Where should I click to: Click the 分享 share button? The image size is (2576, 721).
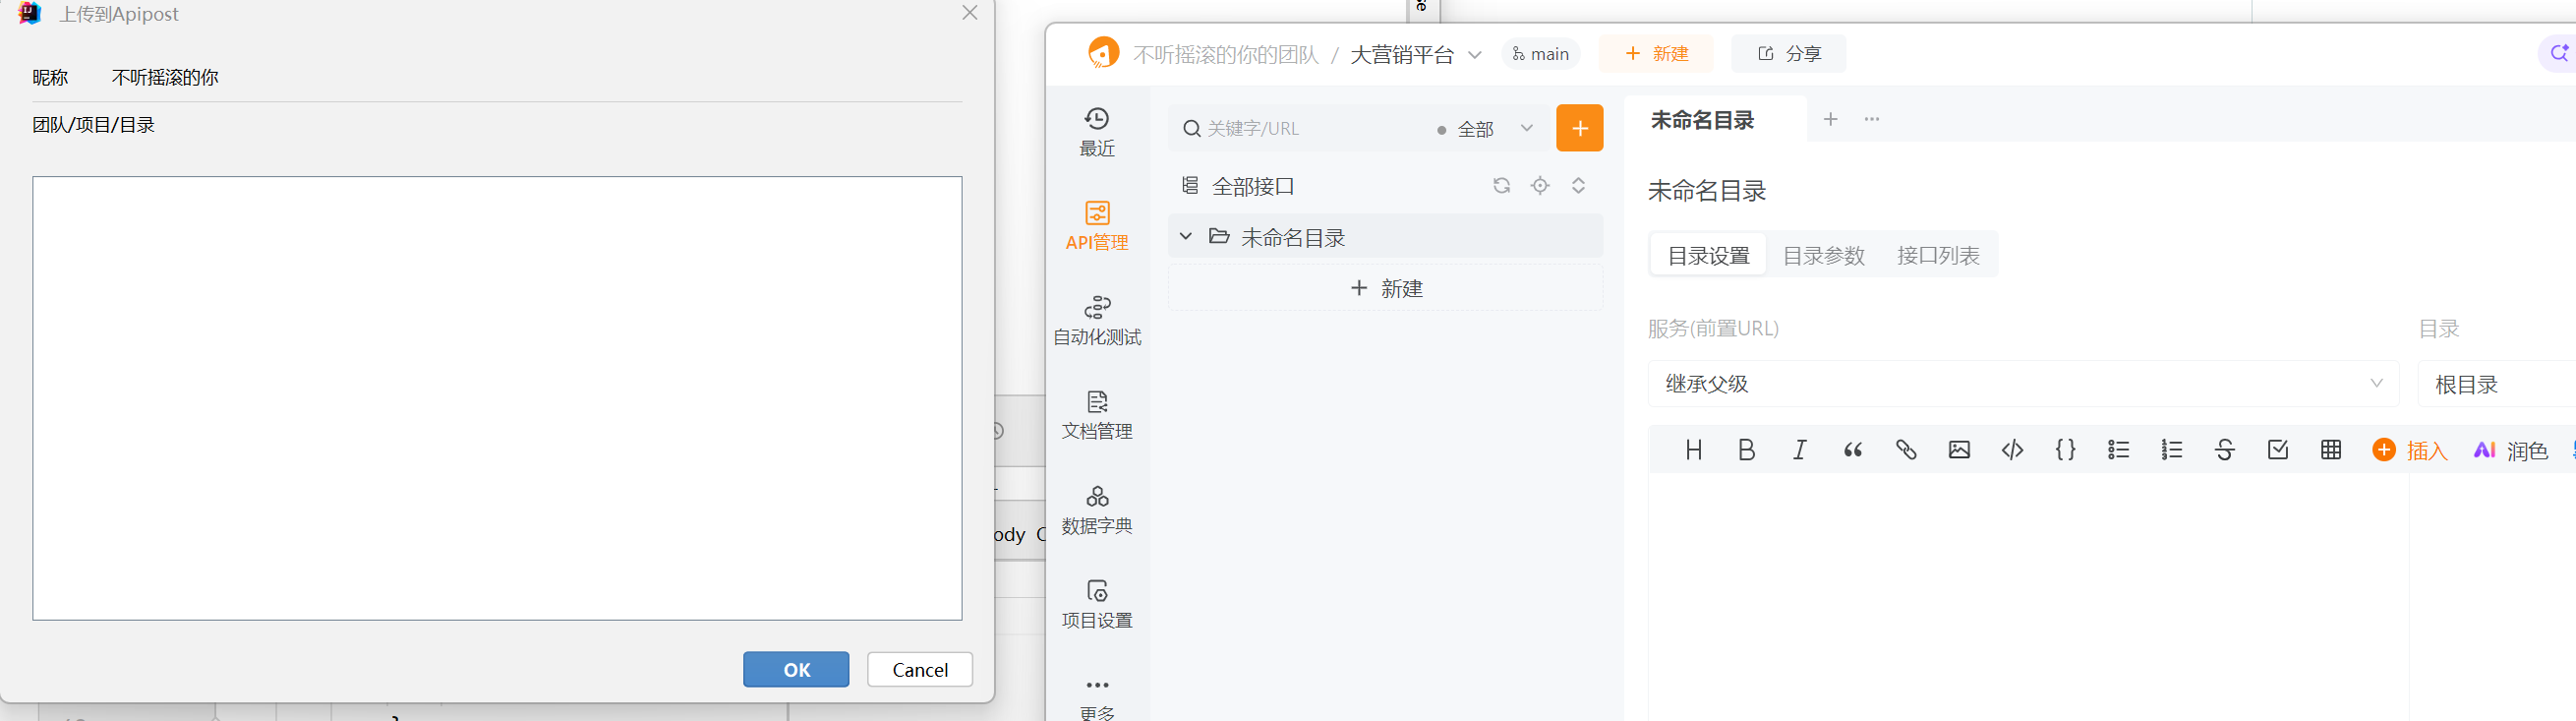tap(1789, 54)
